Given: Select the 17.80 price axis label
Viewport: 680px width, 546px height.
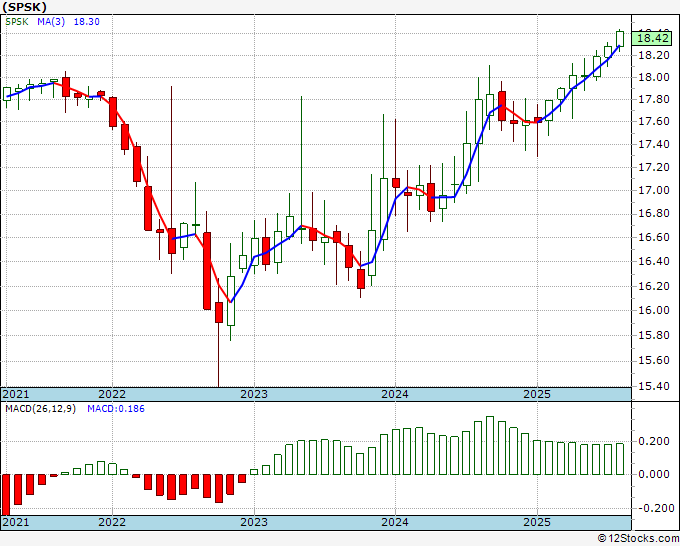Looking at the screenshot, I should point(654,99).
